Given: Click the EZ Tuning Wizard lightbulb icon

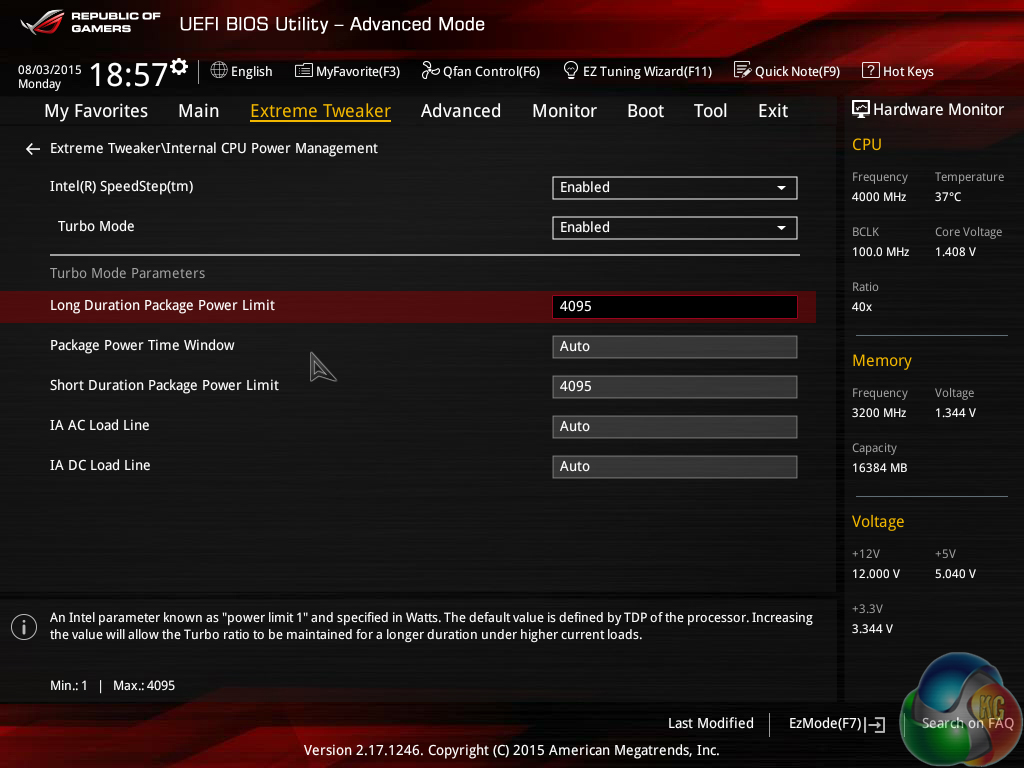Looking at the screenshot, I should click(x=570, y=70).
